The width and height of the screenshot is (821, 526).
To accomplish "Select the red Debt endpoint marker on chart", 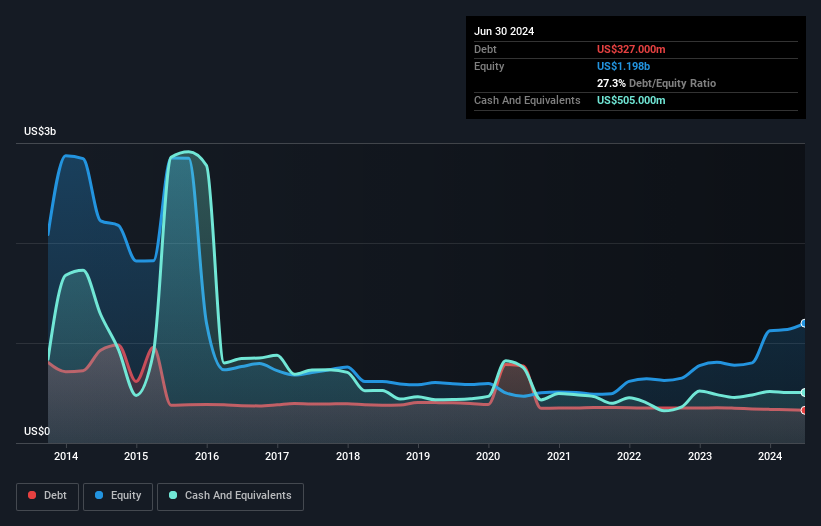I will click(804, 410).
